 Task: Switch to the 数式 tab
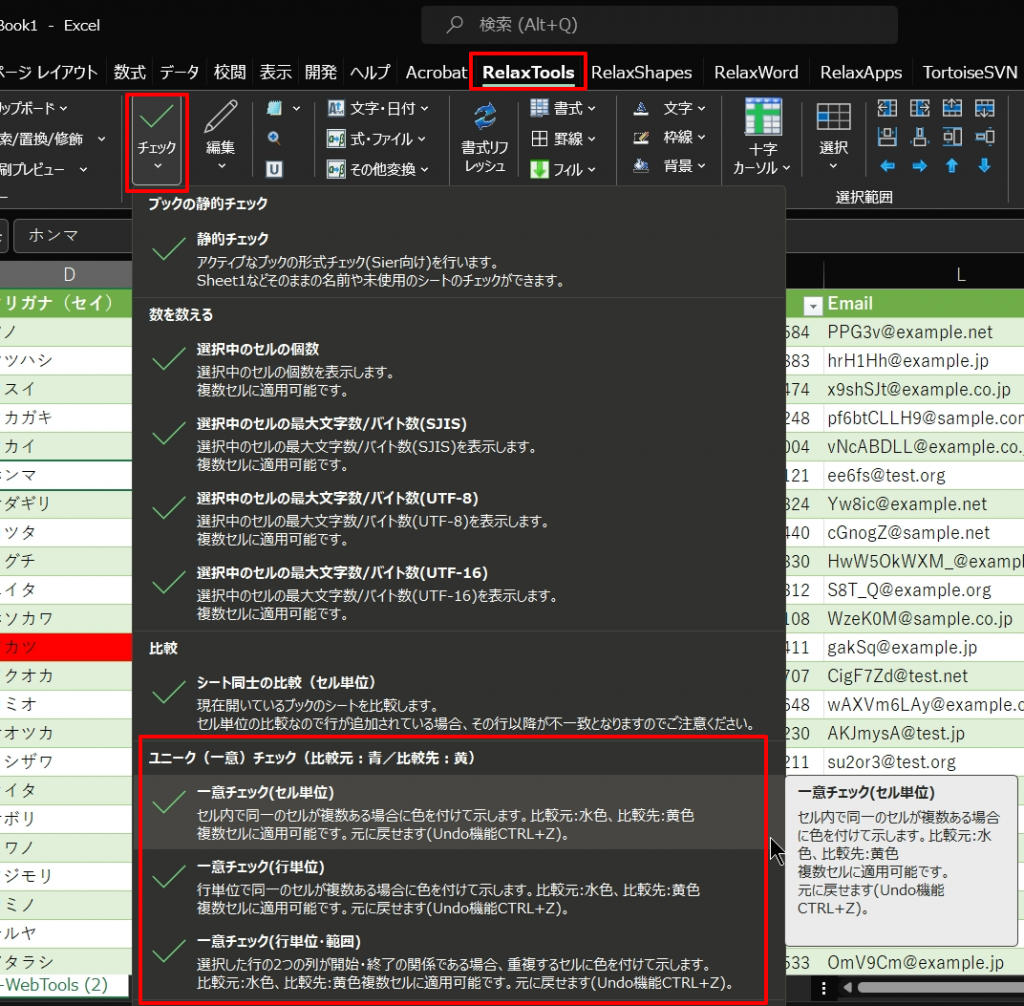click(129, 72)
